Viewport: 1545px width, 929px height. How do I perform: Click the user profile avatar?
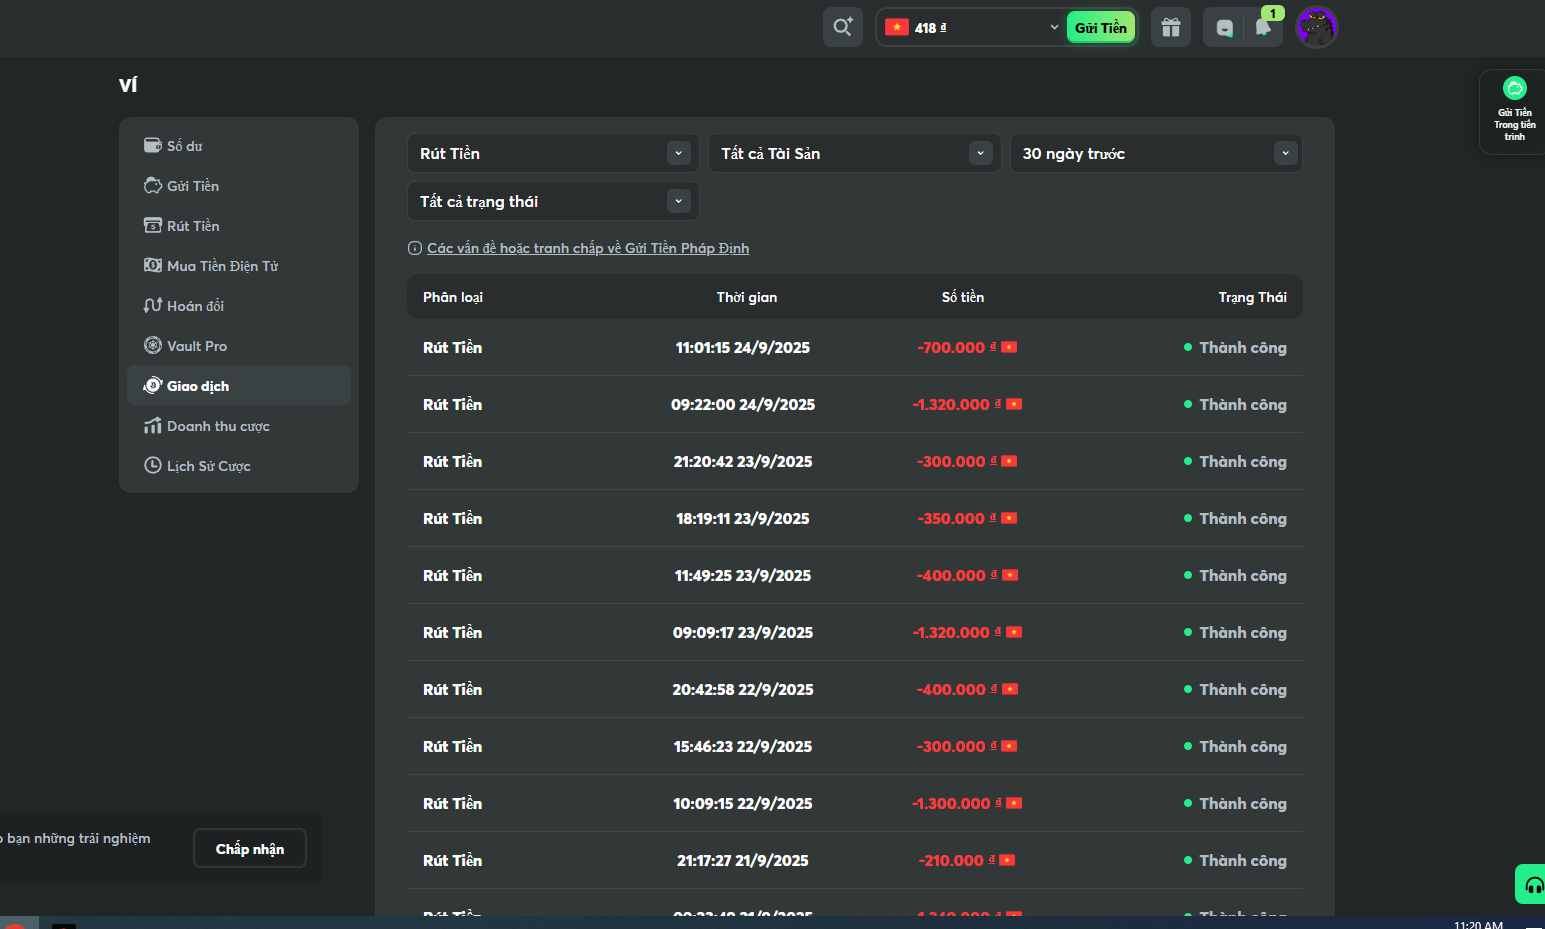coord(1316,27)
